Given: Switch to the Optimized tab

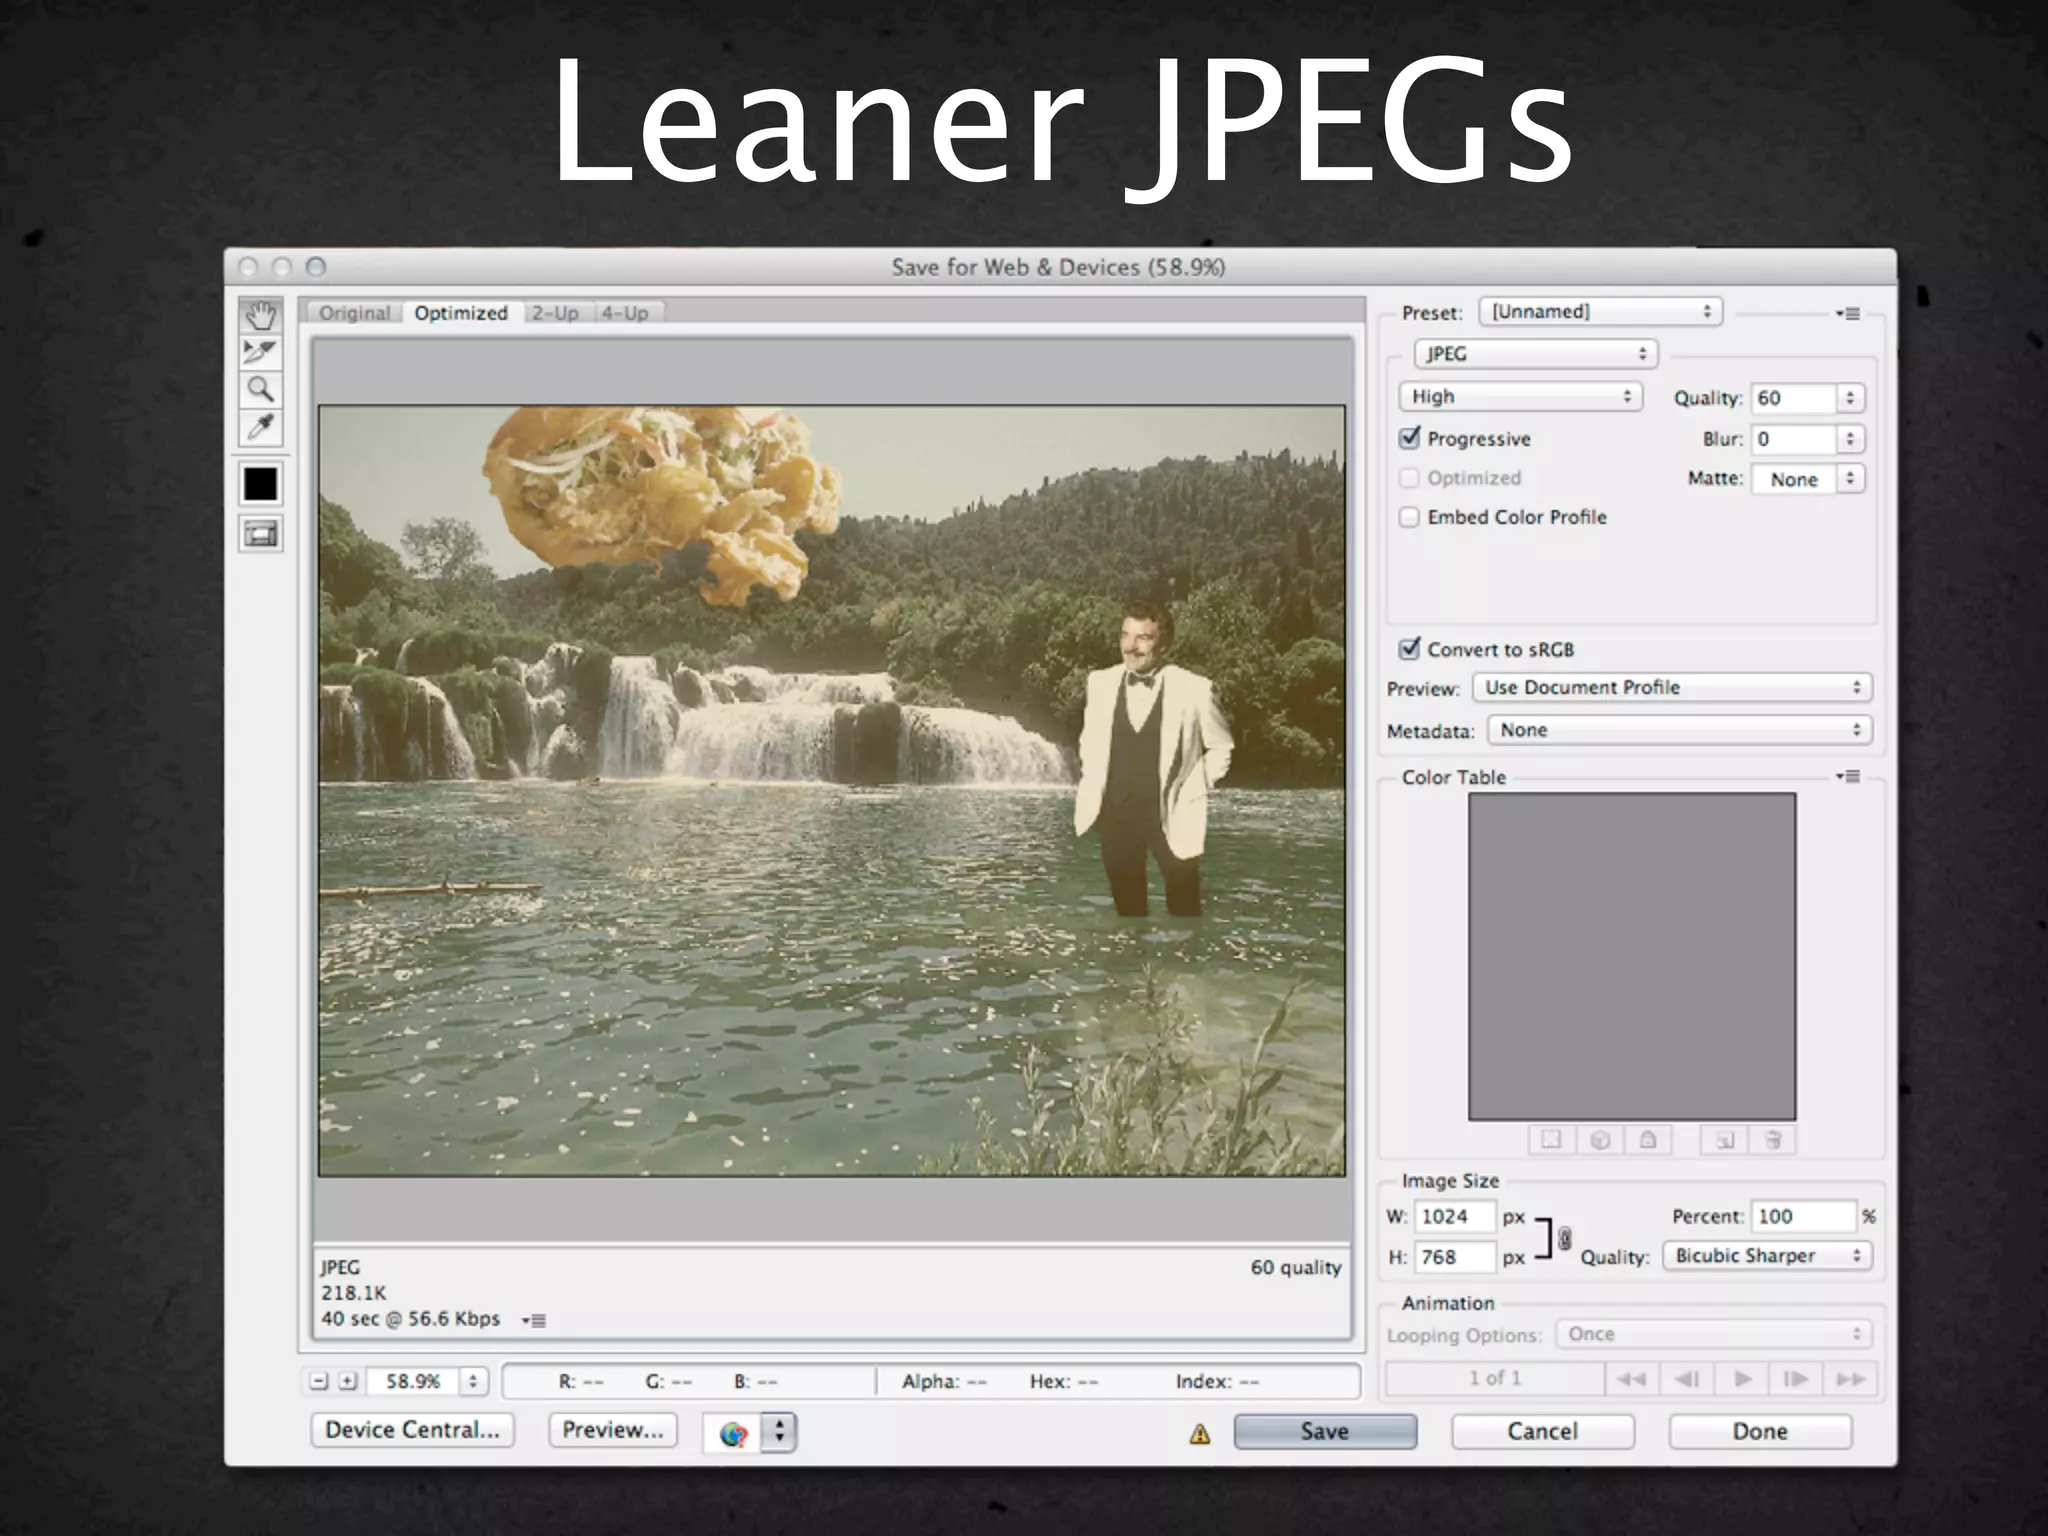Looking at the screenshot, I should tap(461, 313).
